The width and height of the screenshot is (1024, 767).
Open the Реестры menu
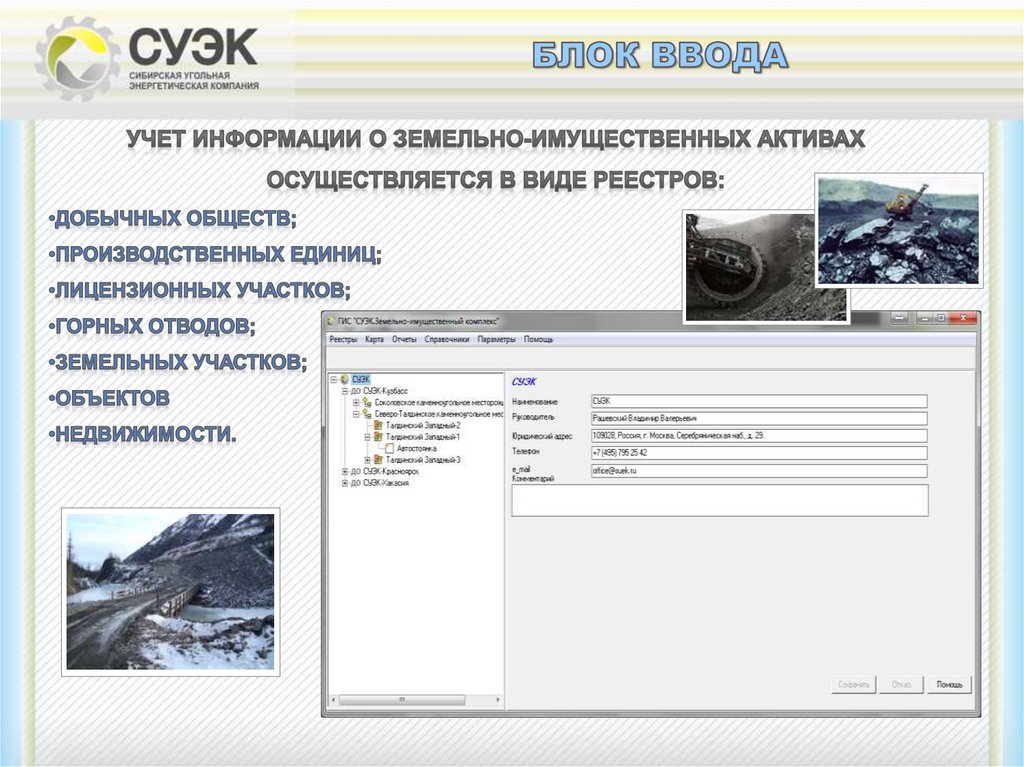[343, 340]
